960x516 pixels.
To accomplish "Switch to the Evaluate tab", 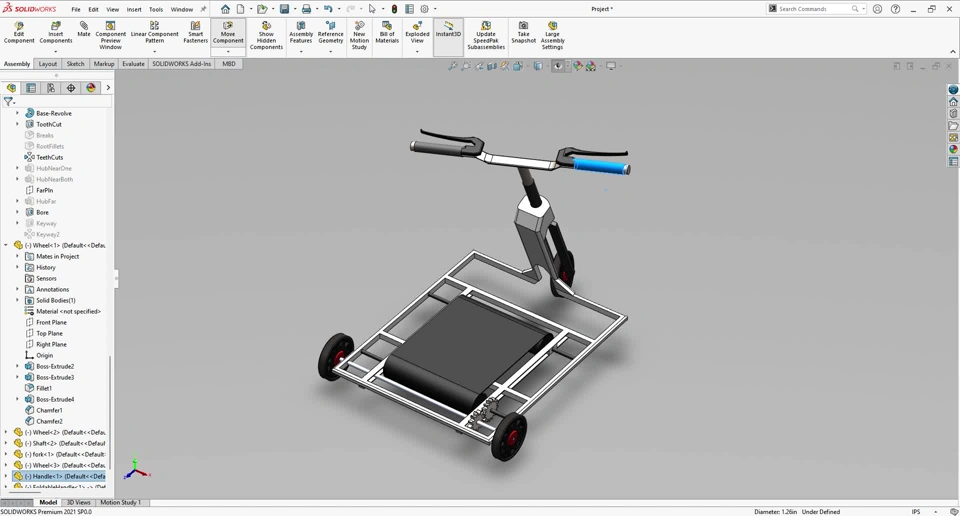I will click(133, 64).
